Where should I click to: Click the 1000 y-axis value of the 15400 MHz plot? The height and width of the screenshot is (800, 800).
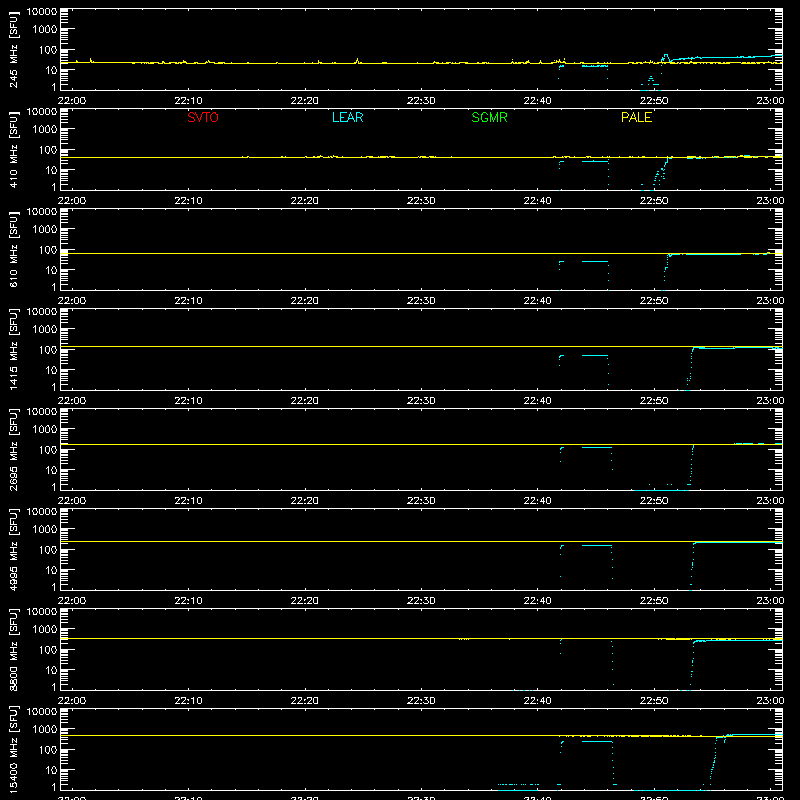pos(45,729)
